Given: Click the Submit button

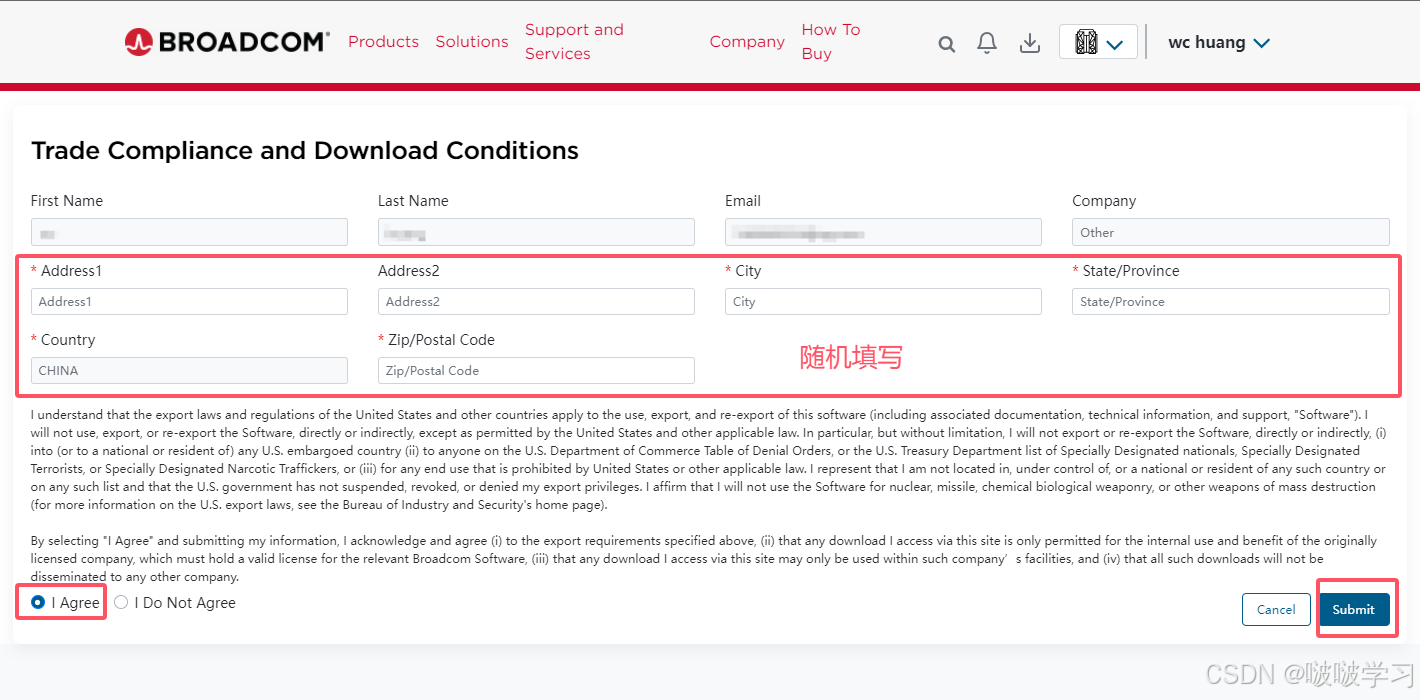Looking at the screenshot, I should [x=1353, y=610].
